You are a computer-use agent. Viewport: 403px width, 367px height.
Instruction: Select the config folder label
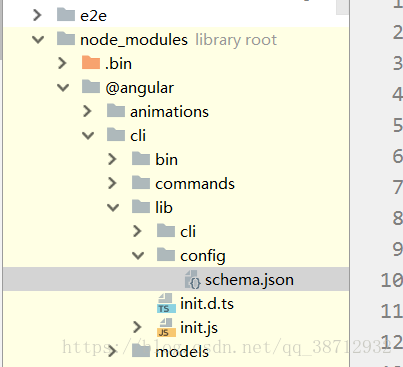(x=203, y=256)
